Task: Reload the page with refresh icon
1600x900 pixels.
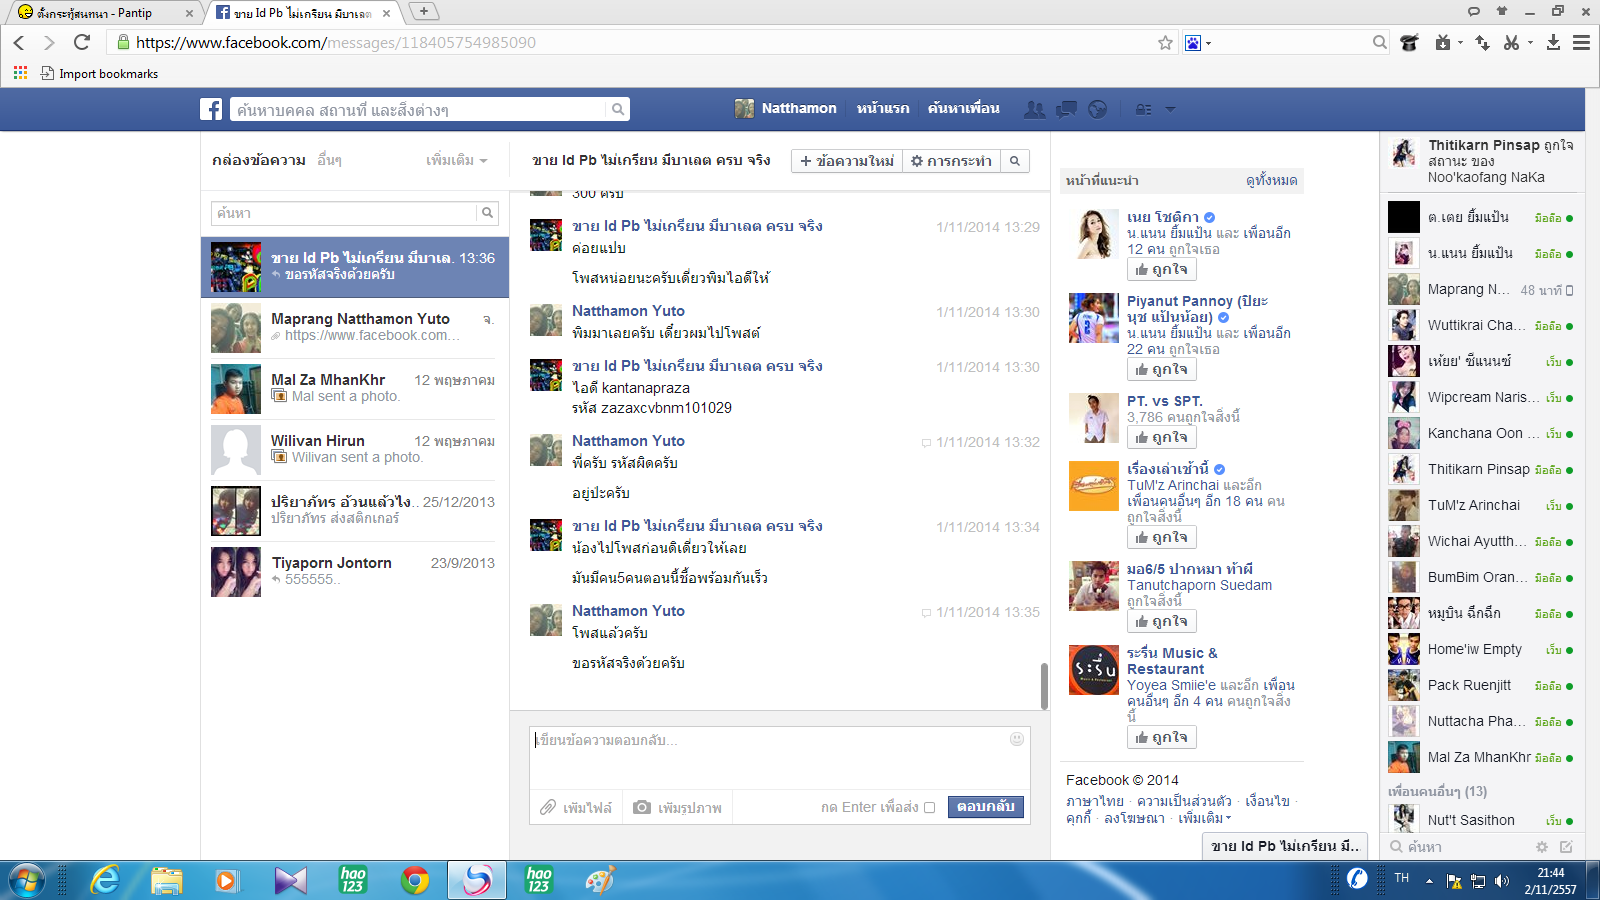Action: [82, 42]
